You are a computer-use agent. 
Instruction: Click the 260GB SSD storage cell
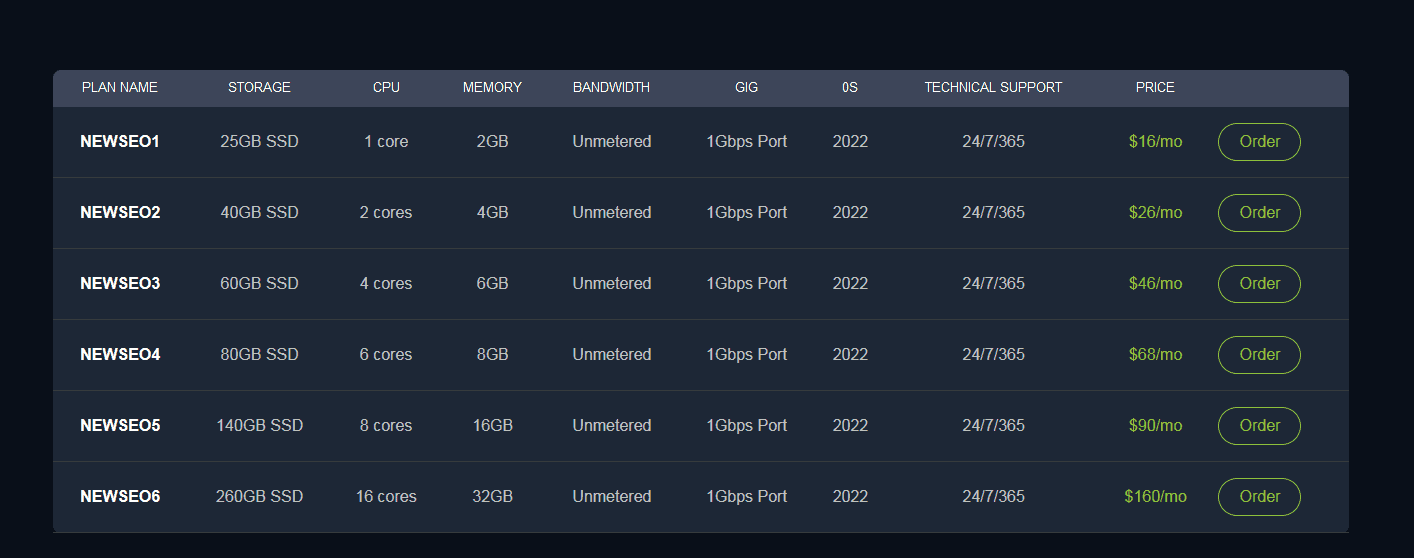pos(259,497)
